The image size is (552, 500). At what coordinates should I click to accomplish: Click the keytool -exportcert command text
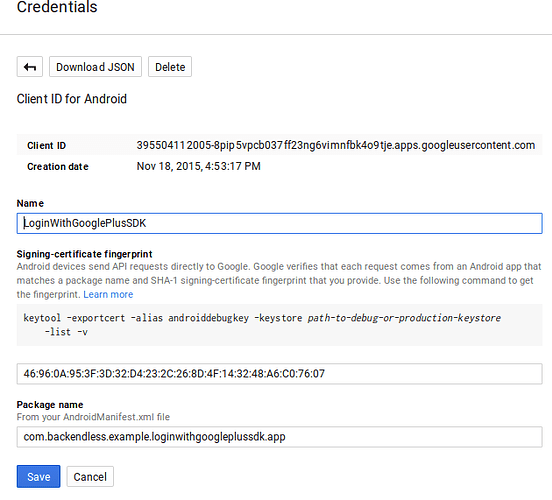click(262, 325)
